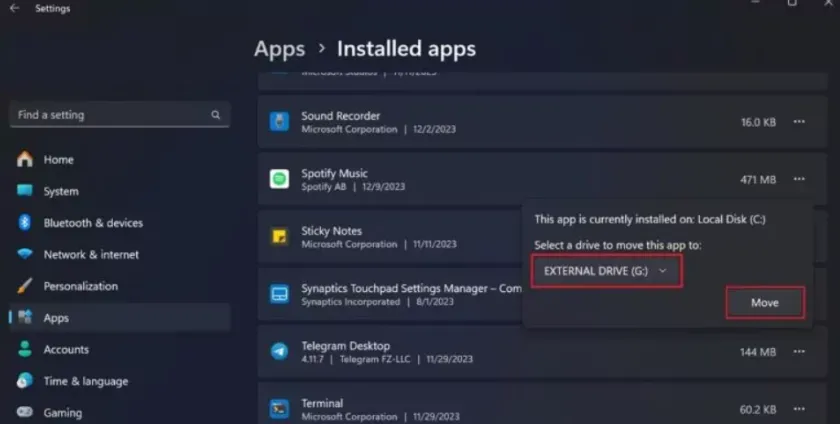Click the Spotify Music app icon
This screenshot has height=424, width=840.
279,179
